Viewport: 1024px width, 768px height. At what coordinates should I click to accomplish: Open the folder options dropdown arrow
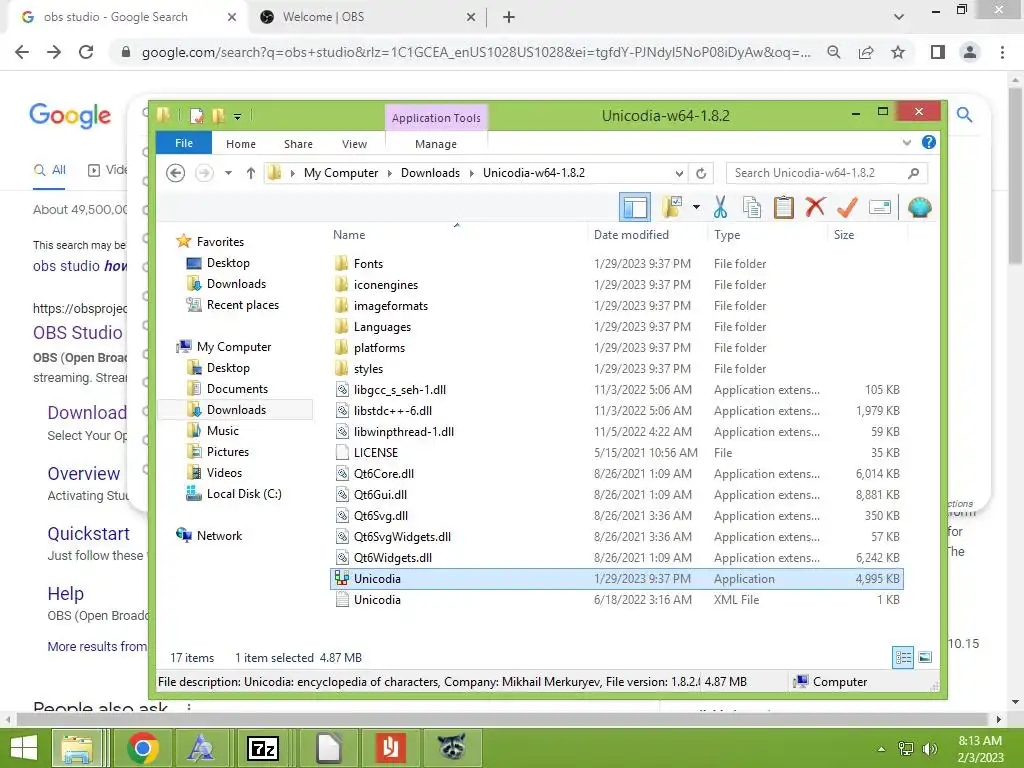tap(696, 208)
